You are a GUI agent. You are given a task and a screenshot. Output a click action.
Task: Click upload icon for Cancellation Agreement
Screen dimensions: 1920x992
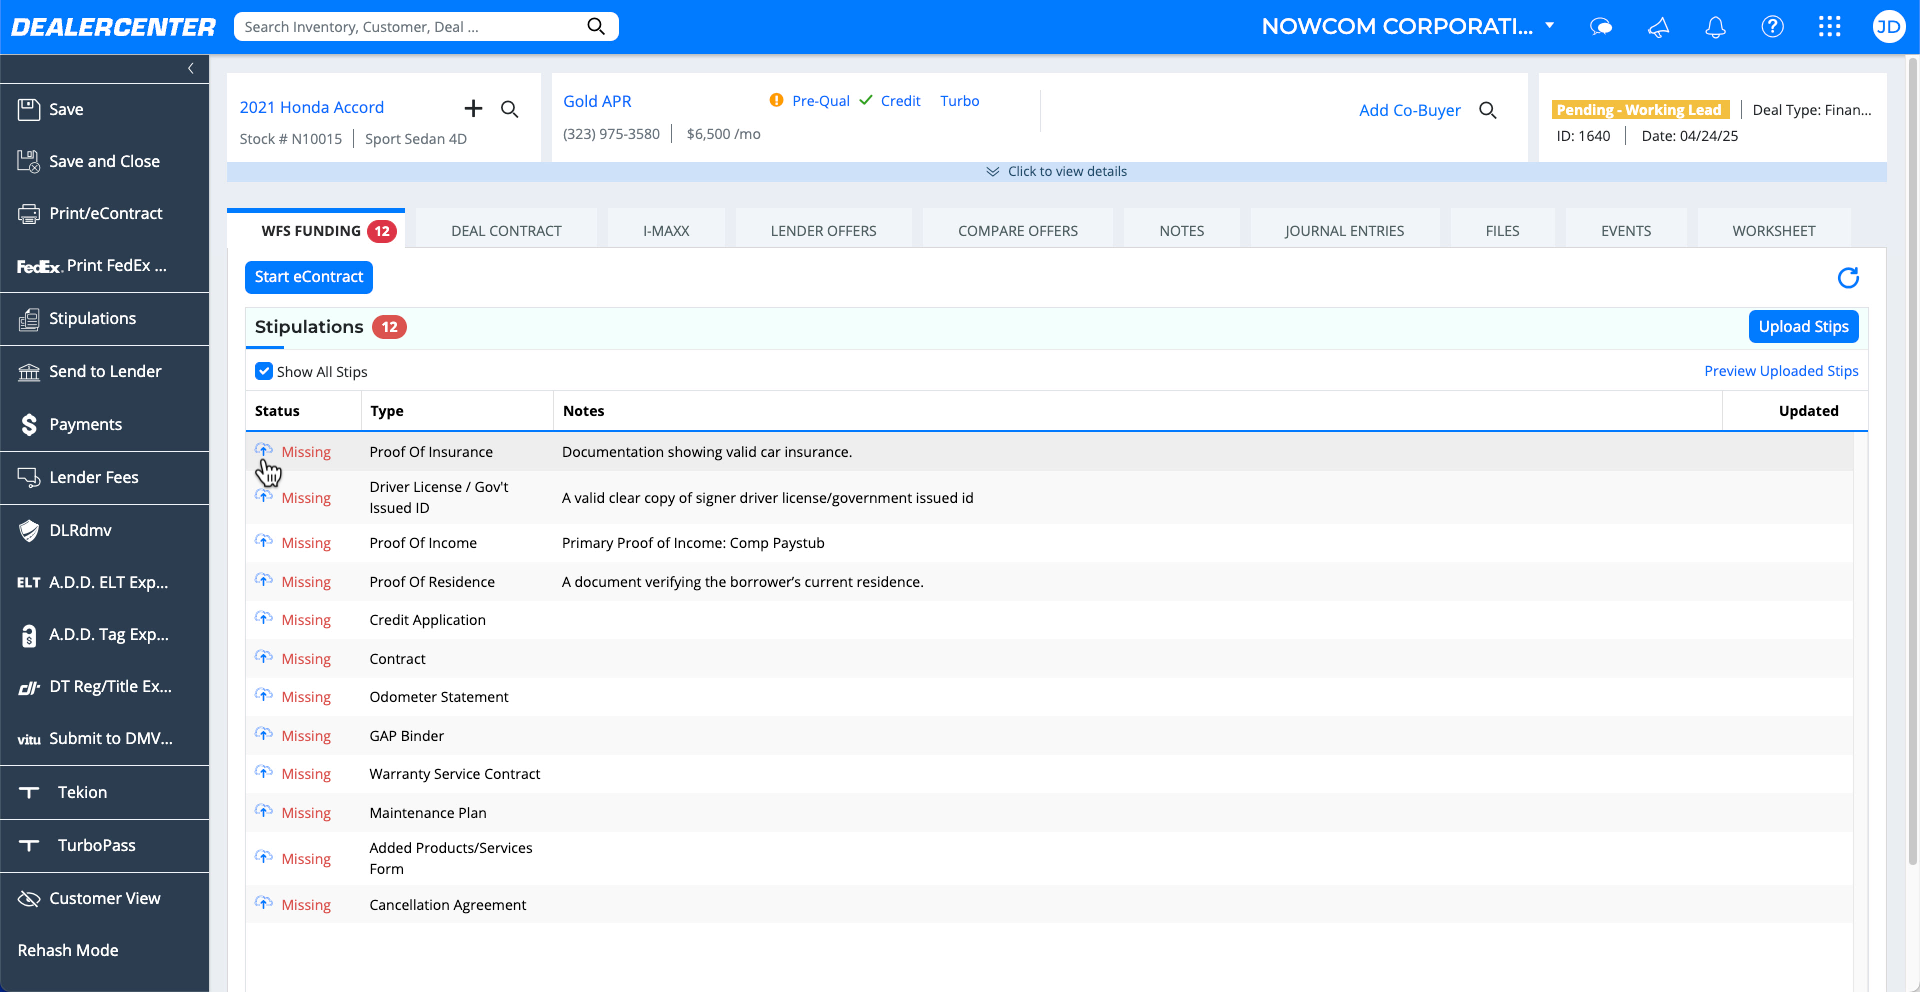click(264, 903)
